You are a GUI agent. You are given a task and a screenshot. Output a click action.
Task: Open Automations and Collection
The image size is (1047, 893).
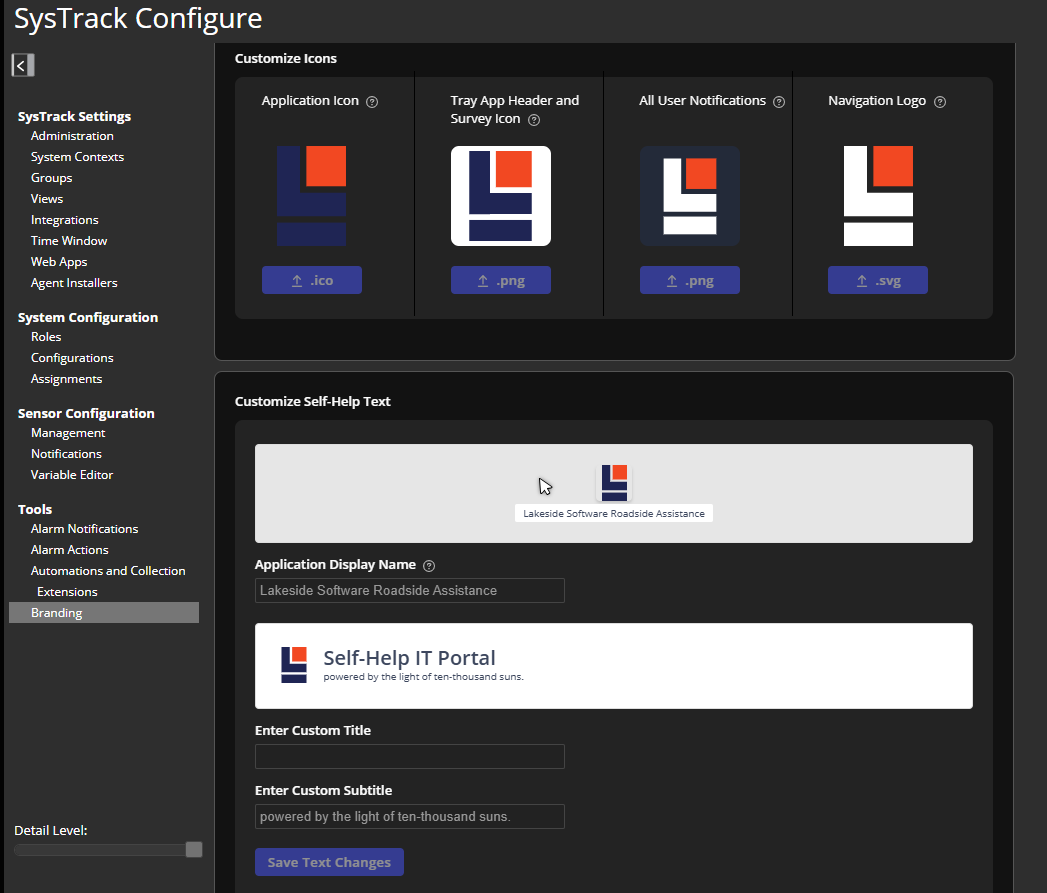pyautogui.click(x=108, y=571)
